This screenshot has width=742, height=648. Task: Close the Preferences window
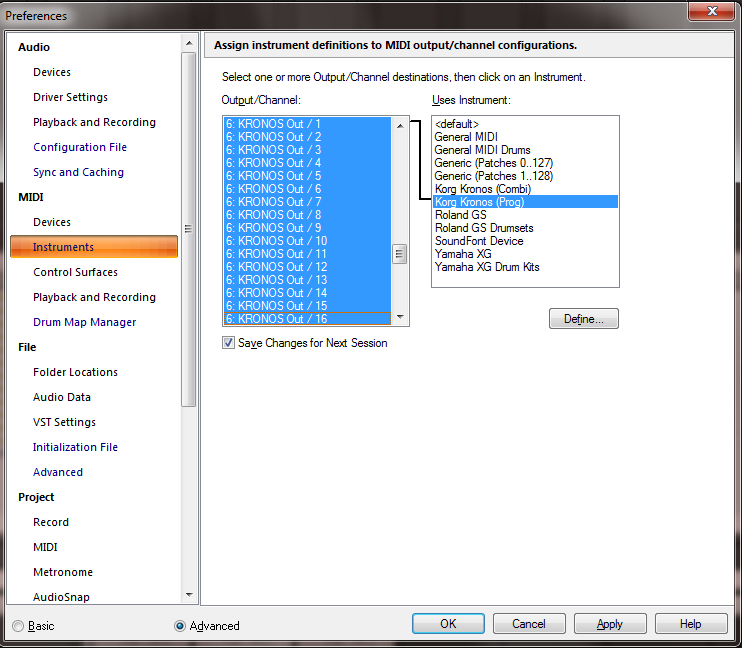pos(712,11)
